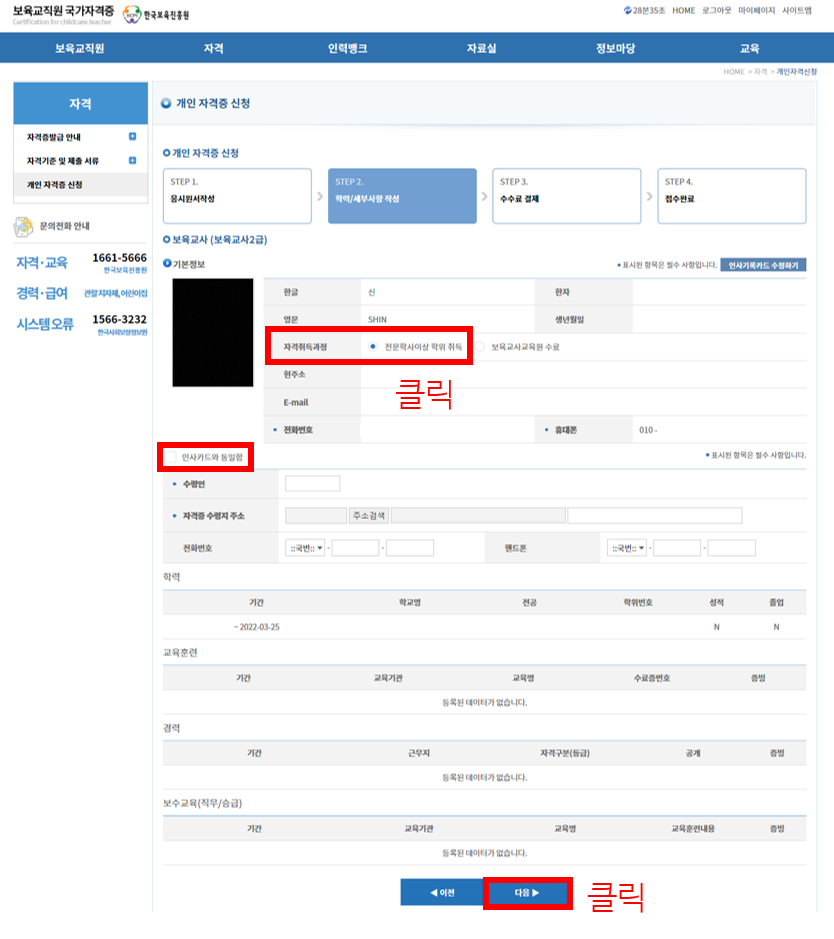Click the 보육교직원 국가자격증 site logo

click(62, 14)
